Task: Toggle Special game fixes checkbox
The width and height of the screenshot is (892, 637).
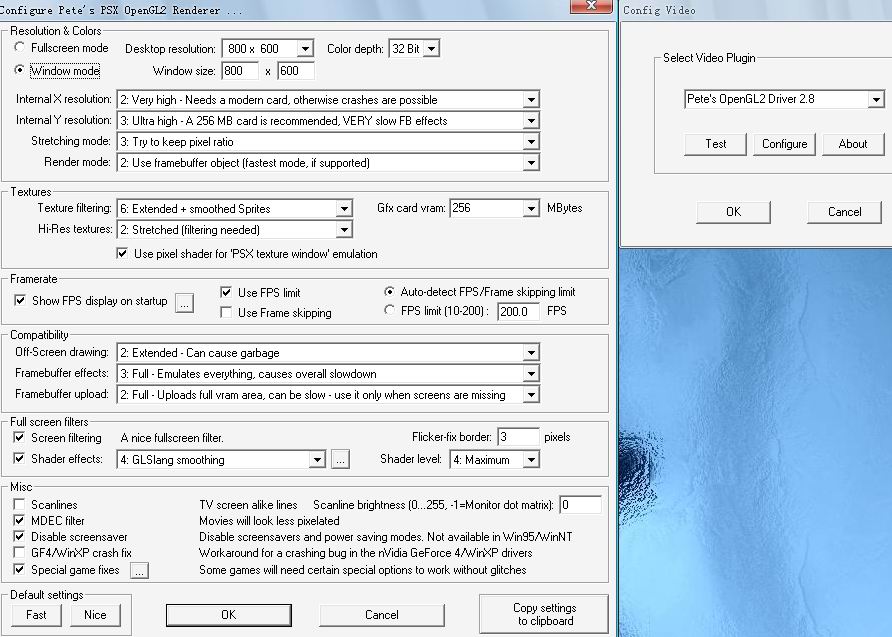Action: tap(19, 569)
